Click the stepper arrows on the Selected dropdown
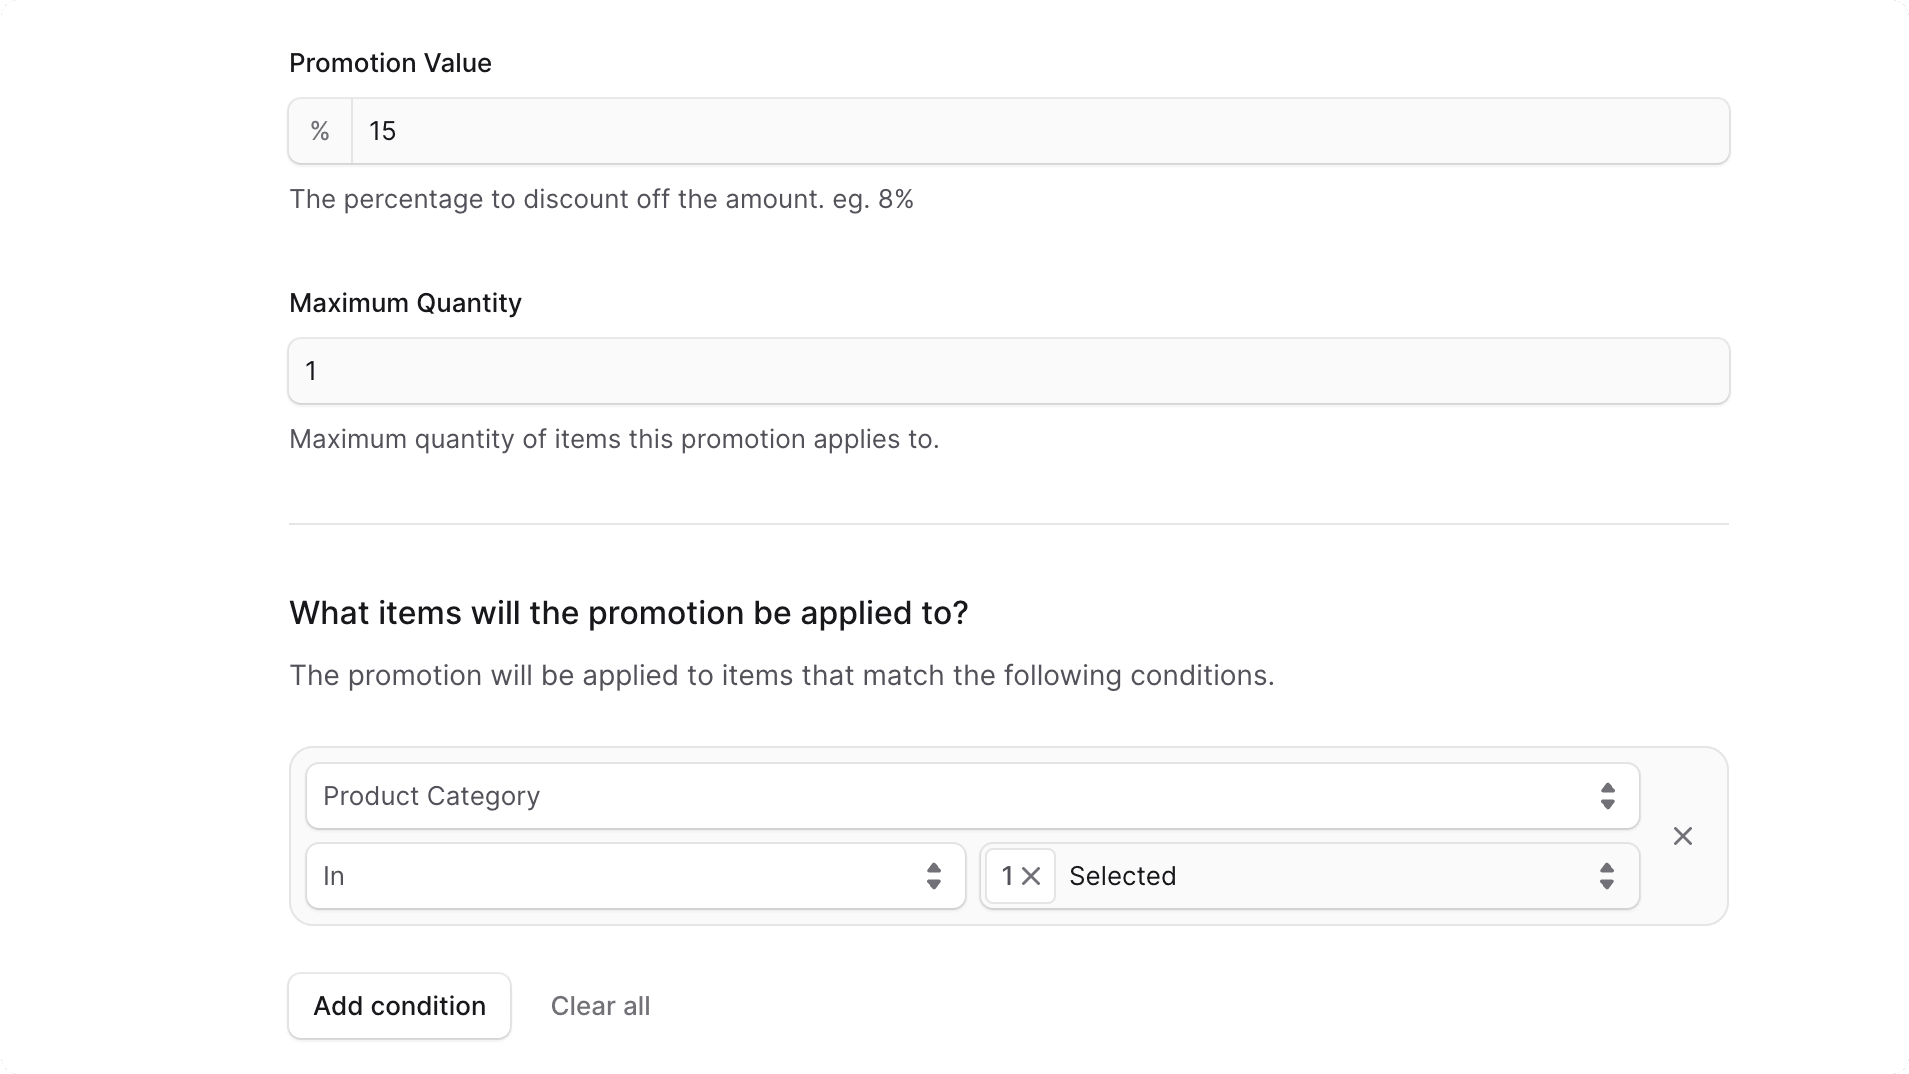1909x1074 pixels. click(1607, 876)
